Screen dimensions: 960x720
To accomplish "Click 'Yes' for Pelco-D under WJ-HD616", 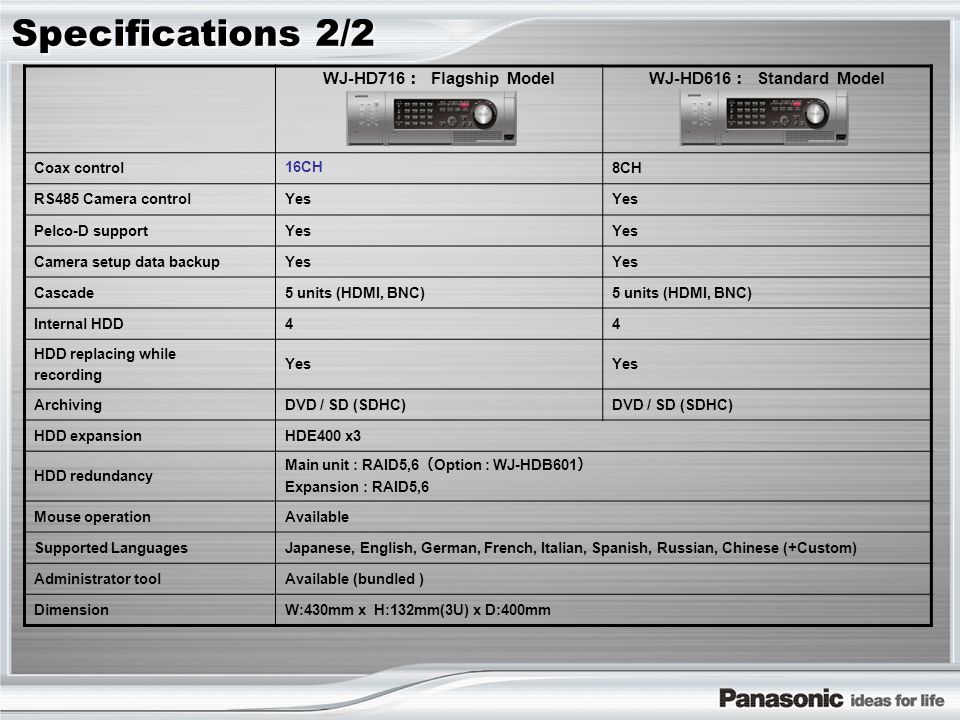I will (x=624, y=231).
